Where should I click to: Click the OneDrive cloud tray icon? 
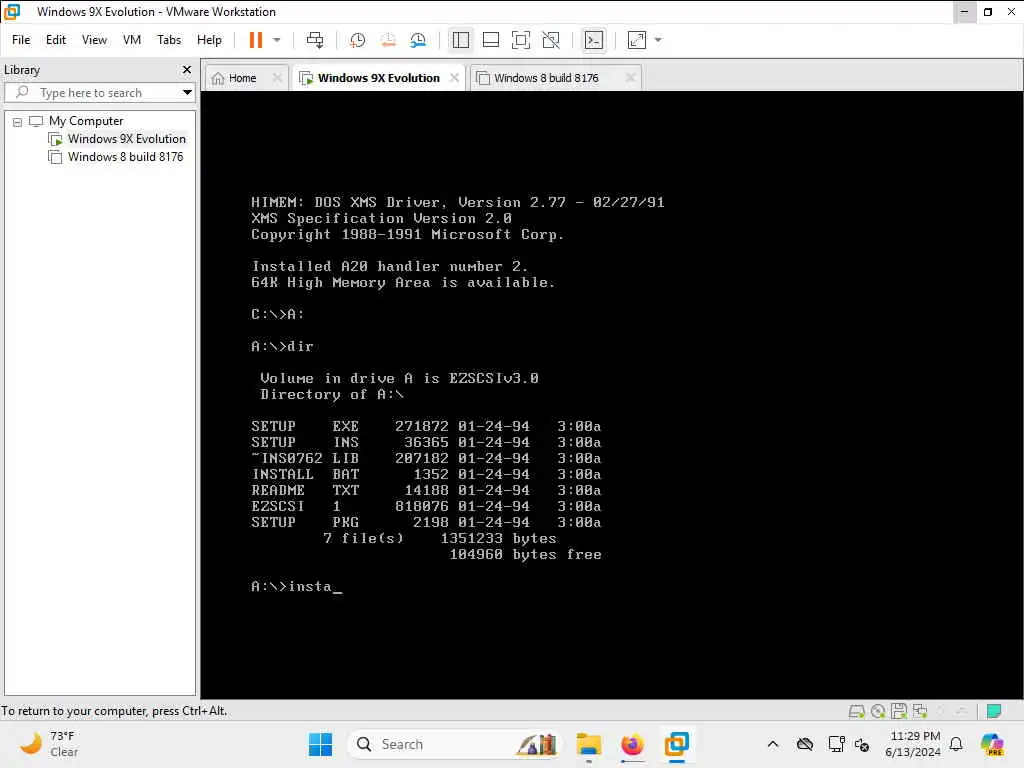(805, 744)
